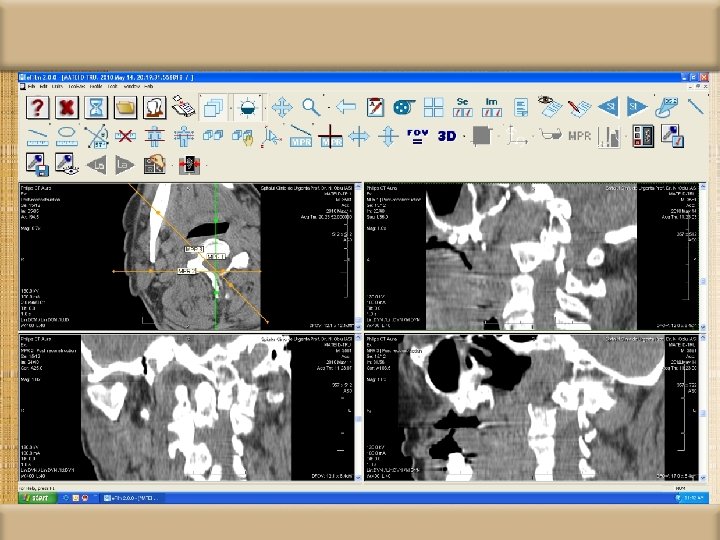Click the hand over grid layout icon
Viewport: 720px width, 540px height.
point(155,164)
